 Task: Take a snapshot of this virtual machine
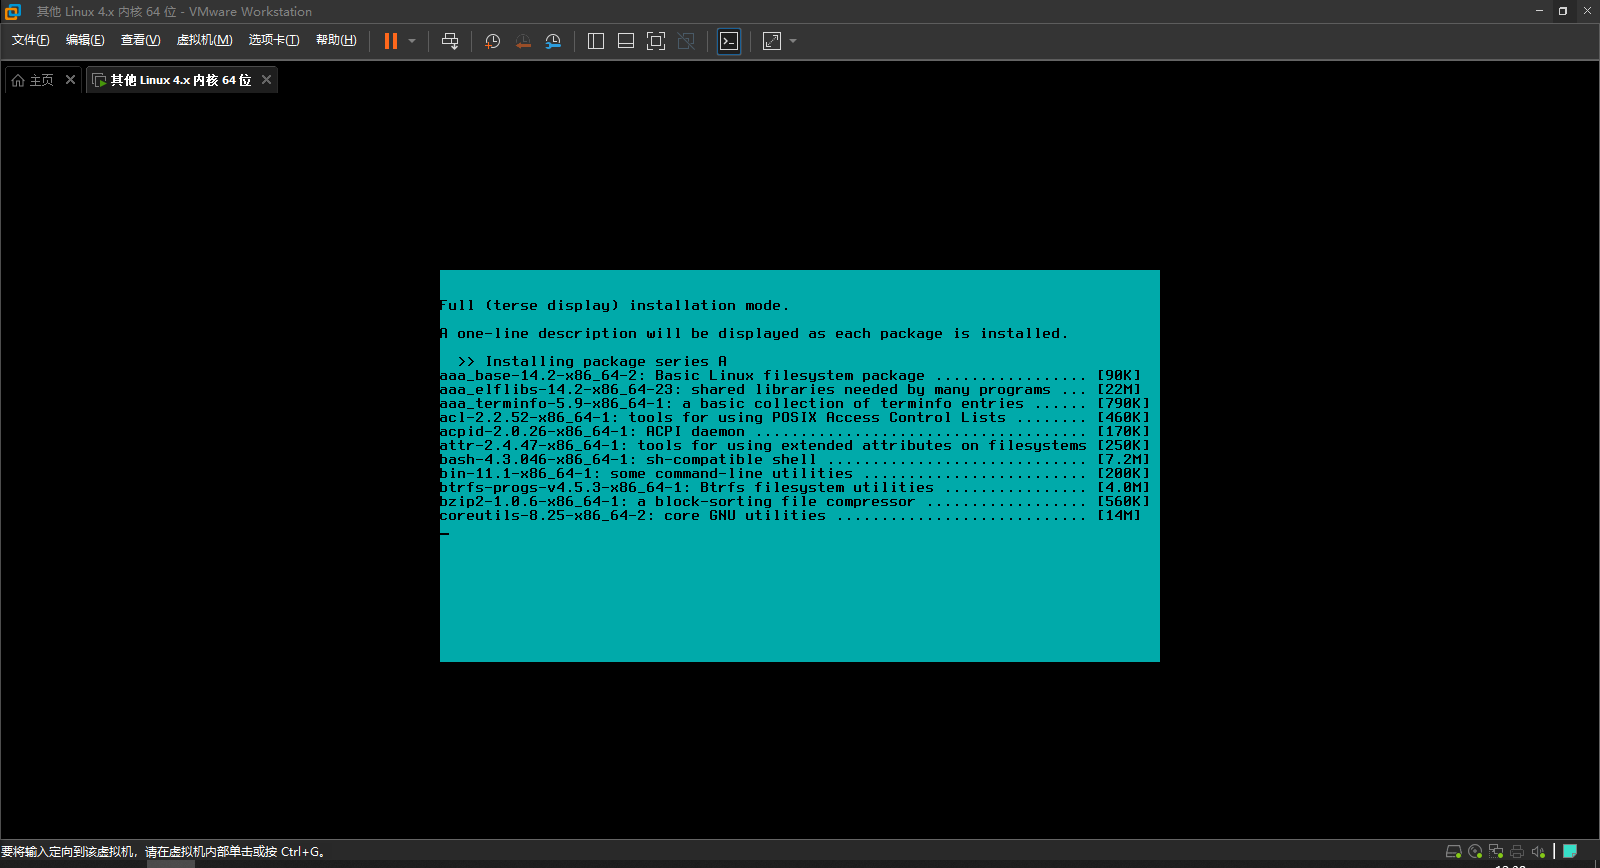(492, 41)
